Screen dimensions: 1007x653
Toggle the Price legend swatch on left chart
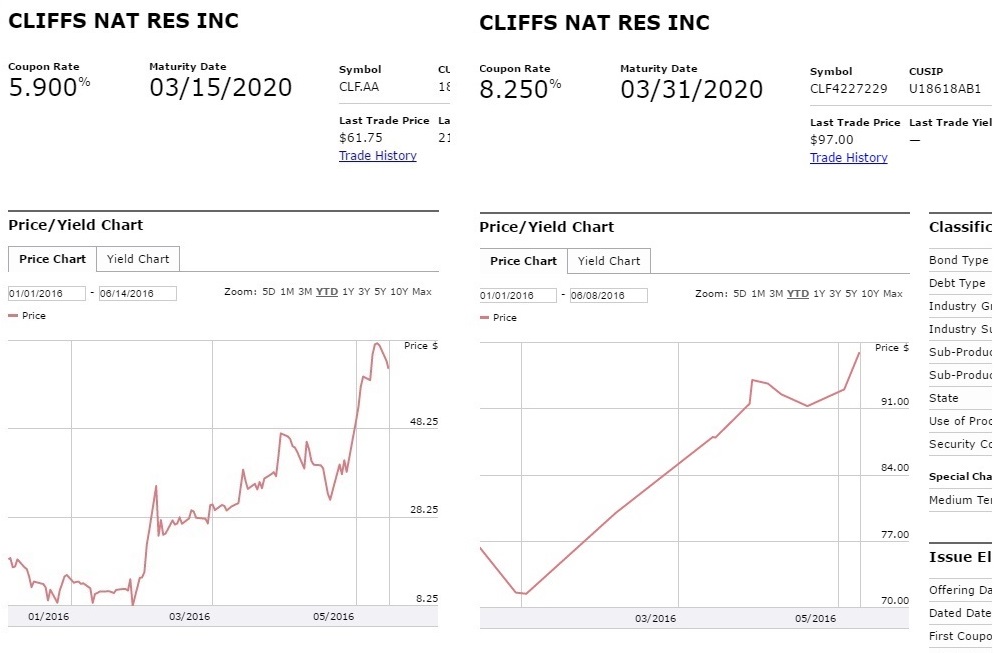point(13,315)
